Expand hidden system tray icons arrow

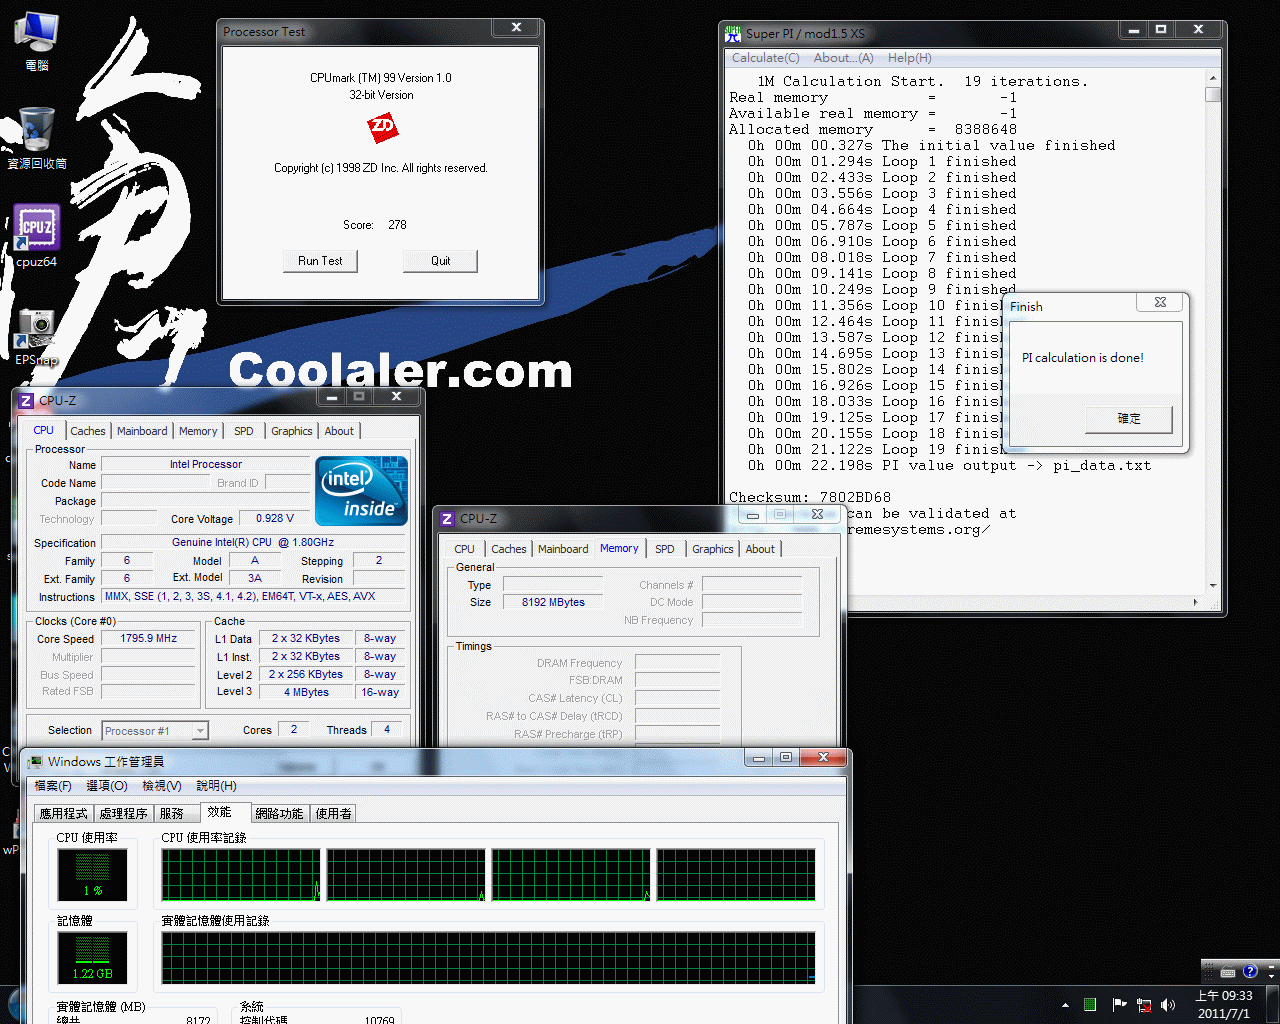pos(1065,1004)
